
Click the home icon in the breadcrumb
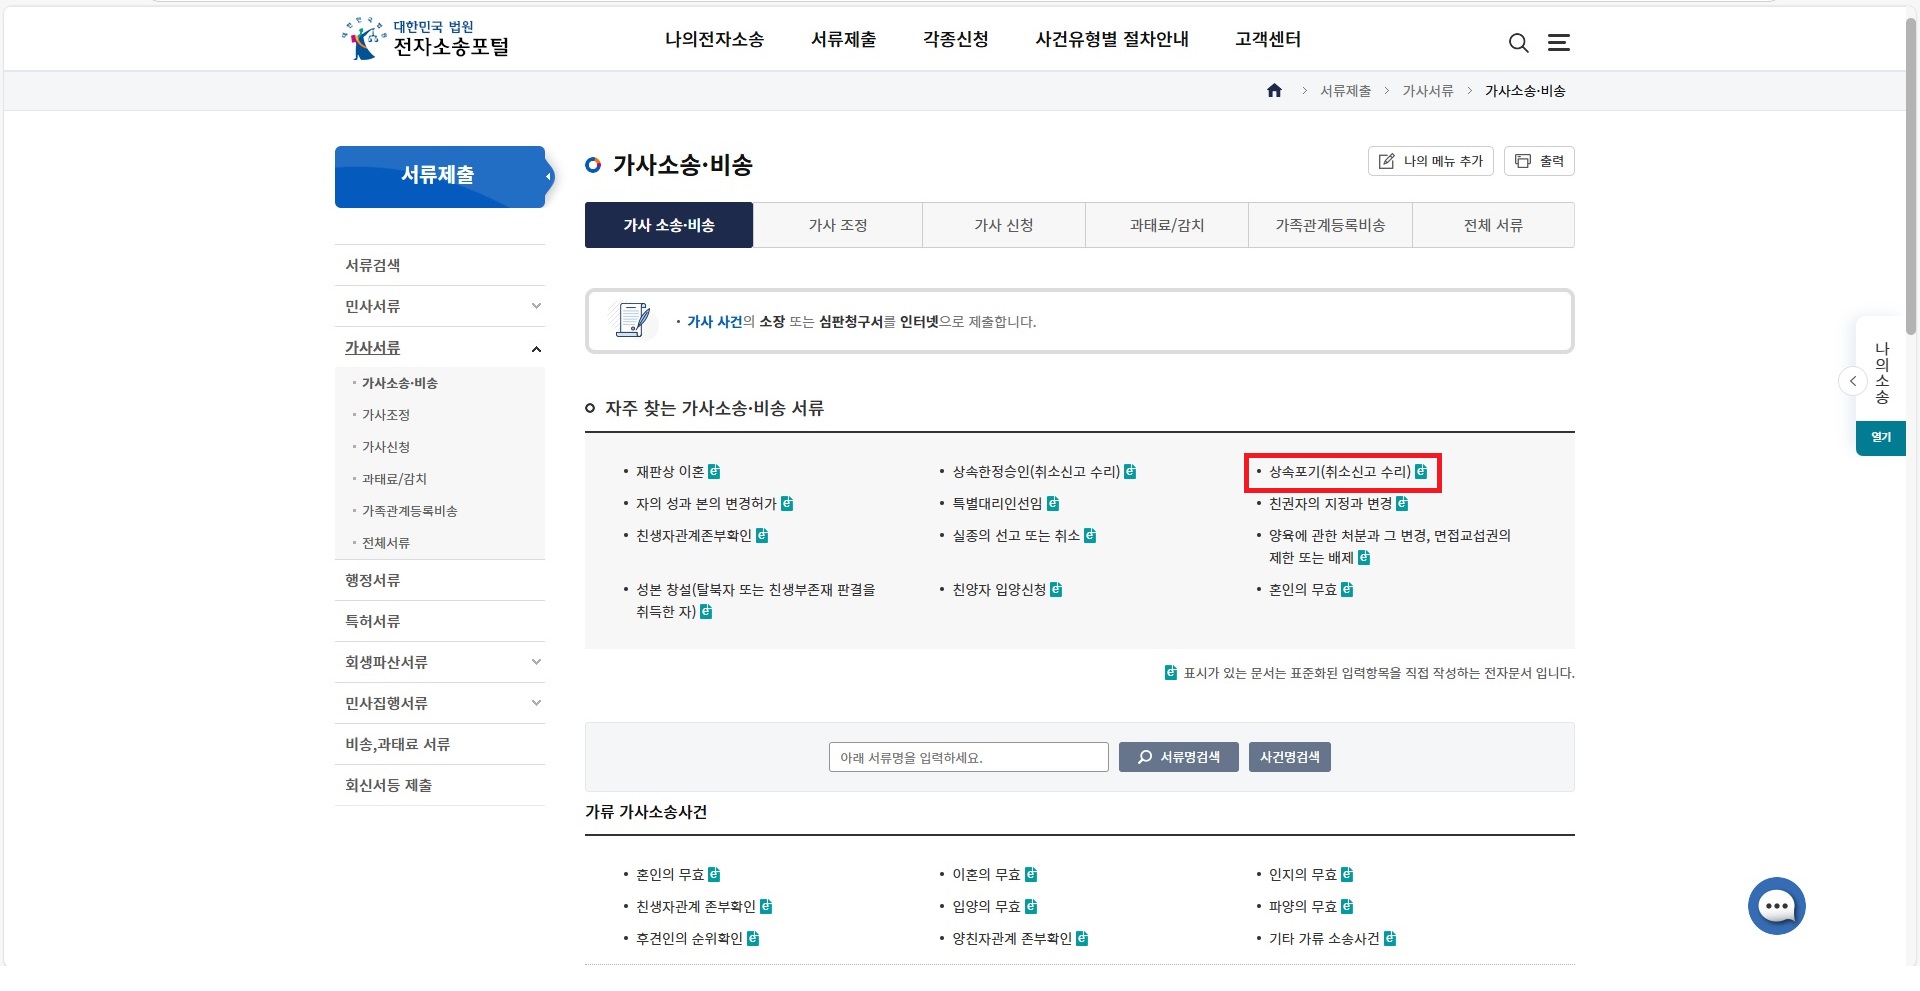coord(1274,90)
